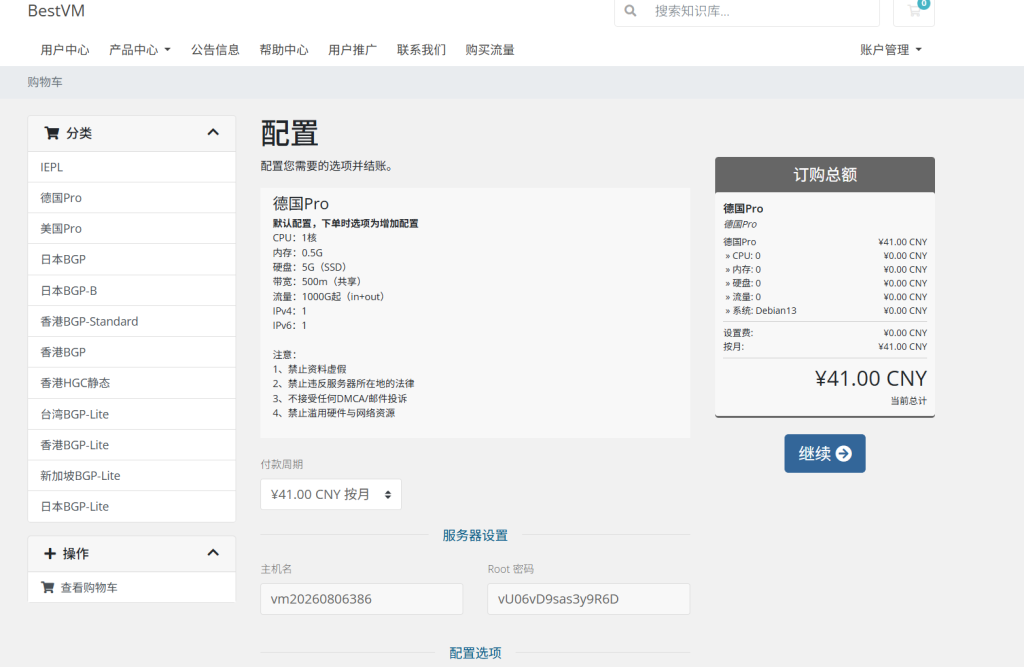The width and height of the screenshot is (1024, 667).
Task: Click the 按月 line in order summary
Action: (x=825, y=346)
